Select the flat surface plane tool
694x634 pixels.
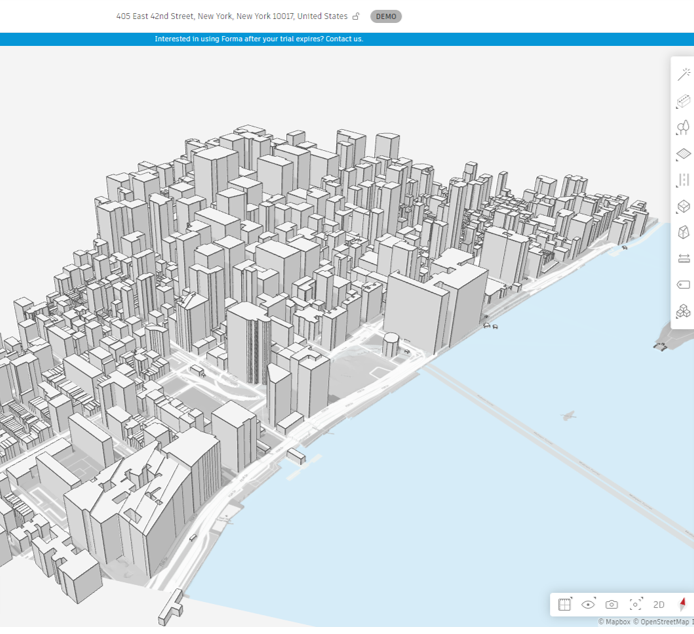click(x=684, y=154)
